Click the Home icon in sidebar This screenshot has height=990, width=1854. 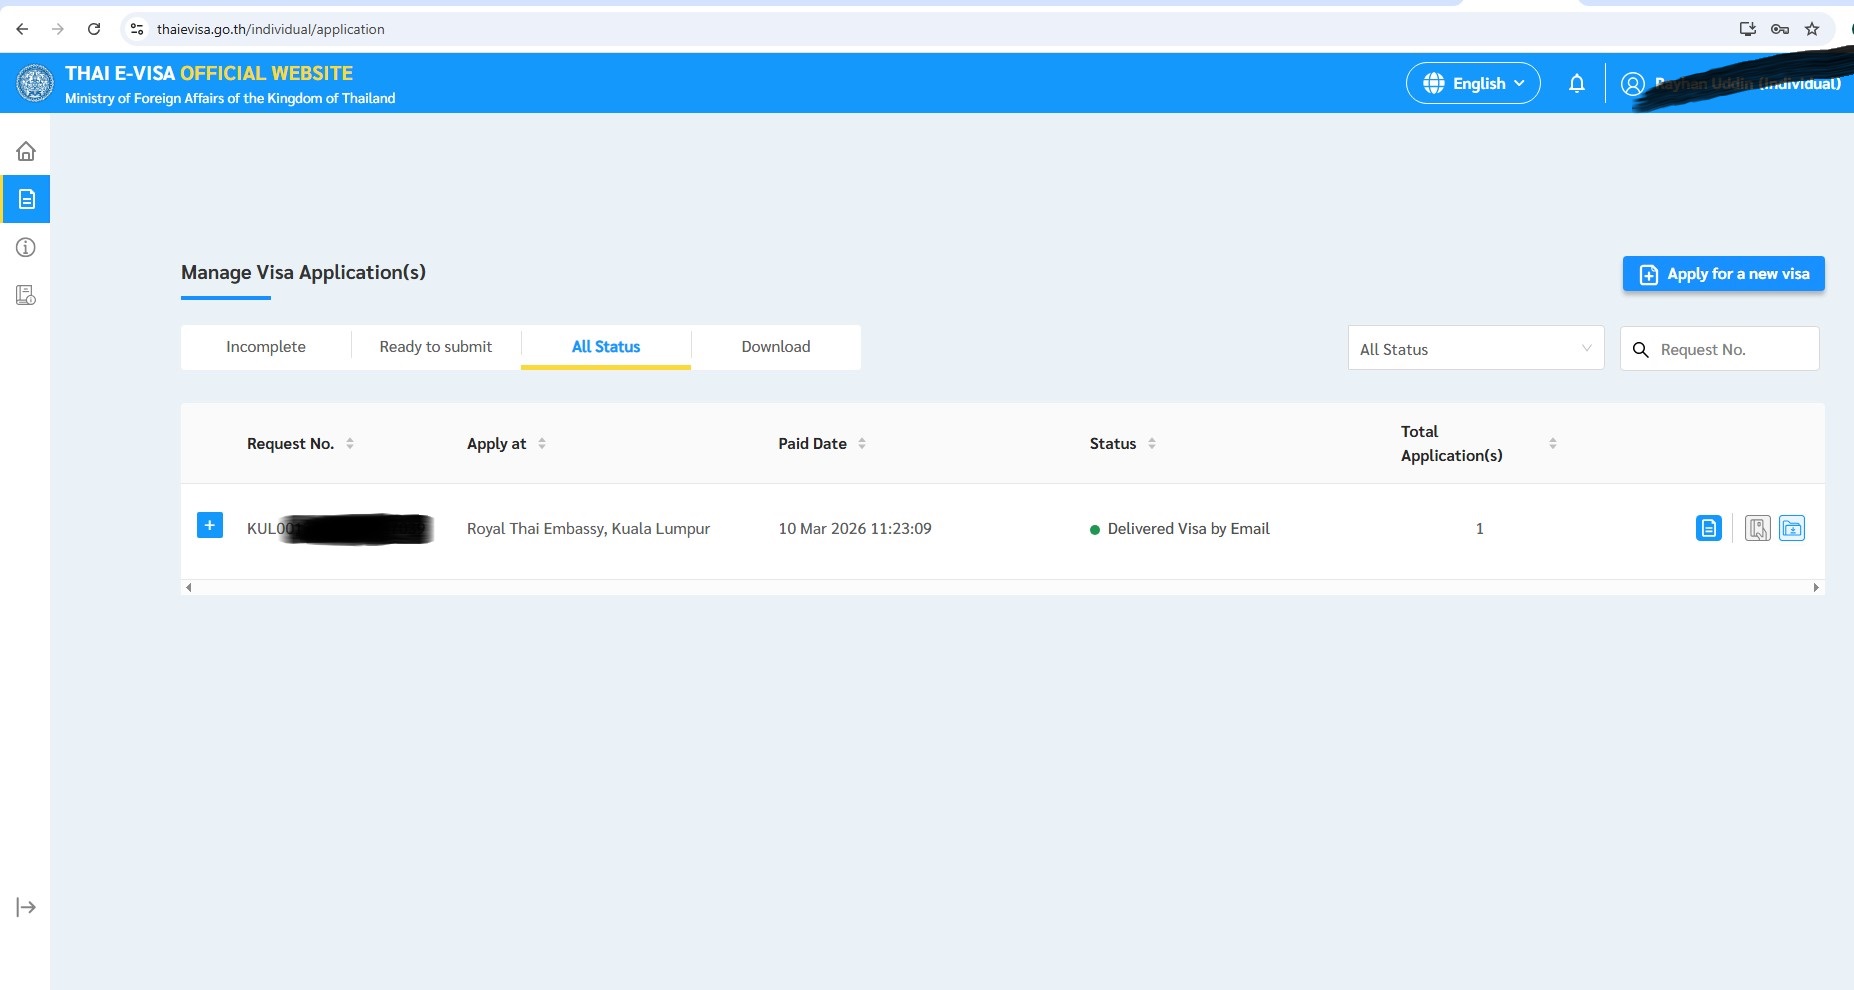[x=26, y=151]
